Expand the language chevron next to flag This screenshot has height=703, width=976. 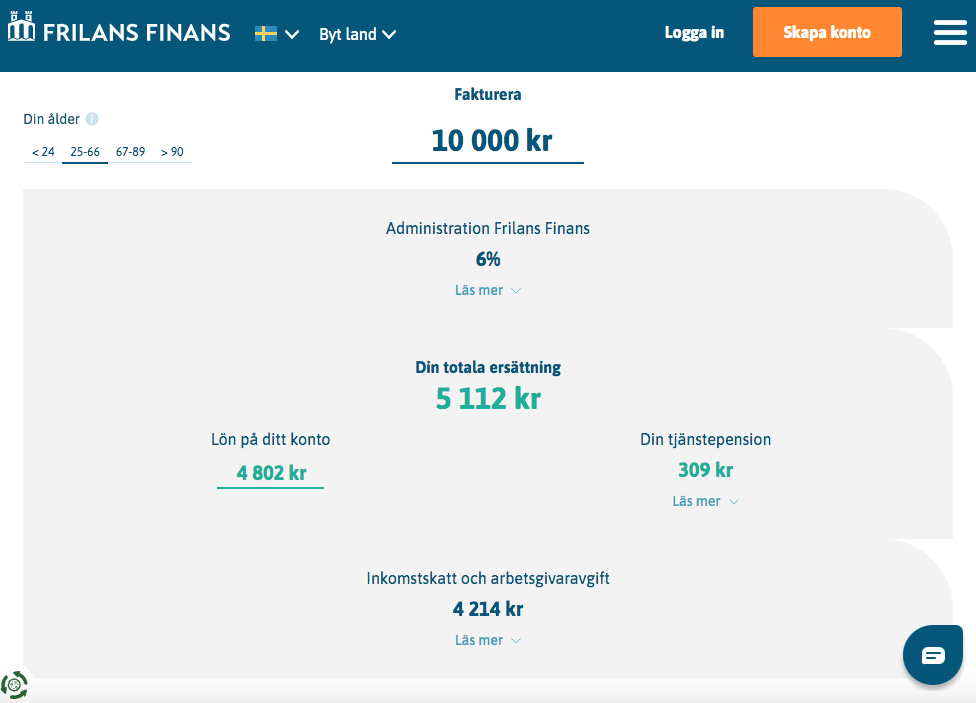(292, 34)
